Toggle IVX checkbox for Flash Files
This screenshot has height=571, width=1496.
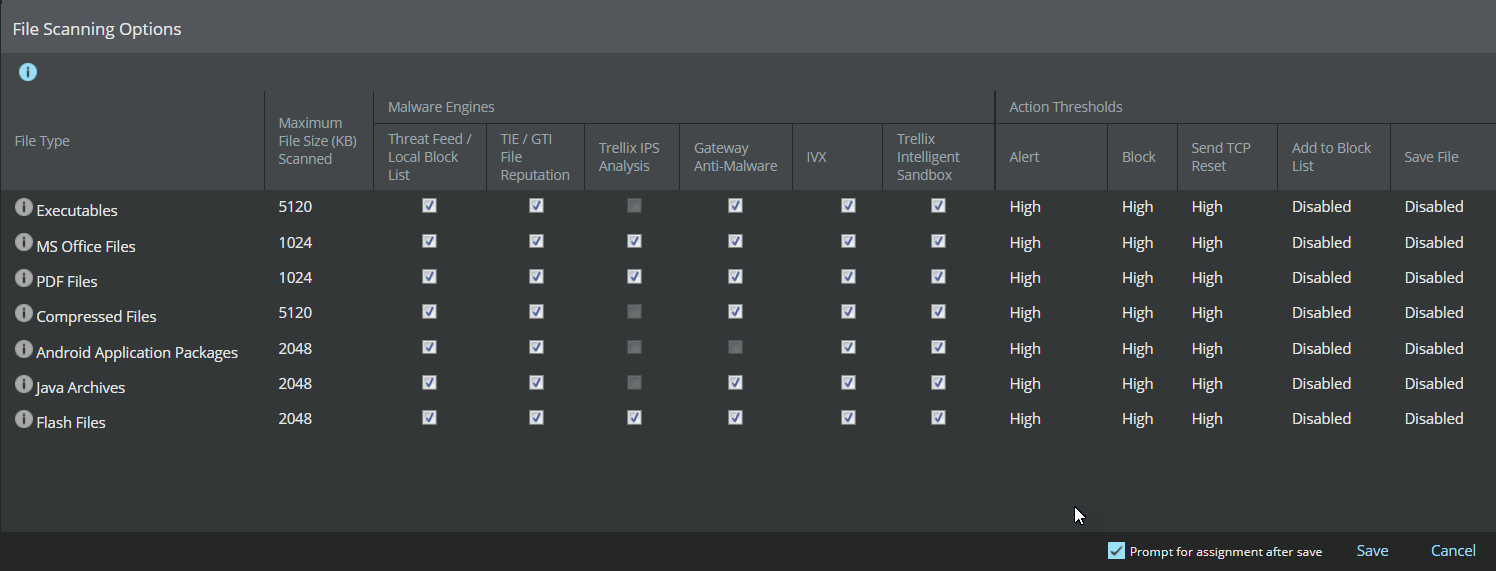[x=848, y=417]
